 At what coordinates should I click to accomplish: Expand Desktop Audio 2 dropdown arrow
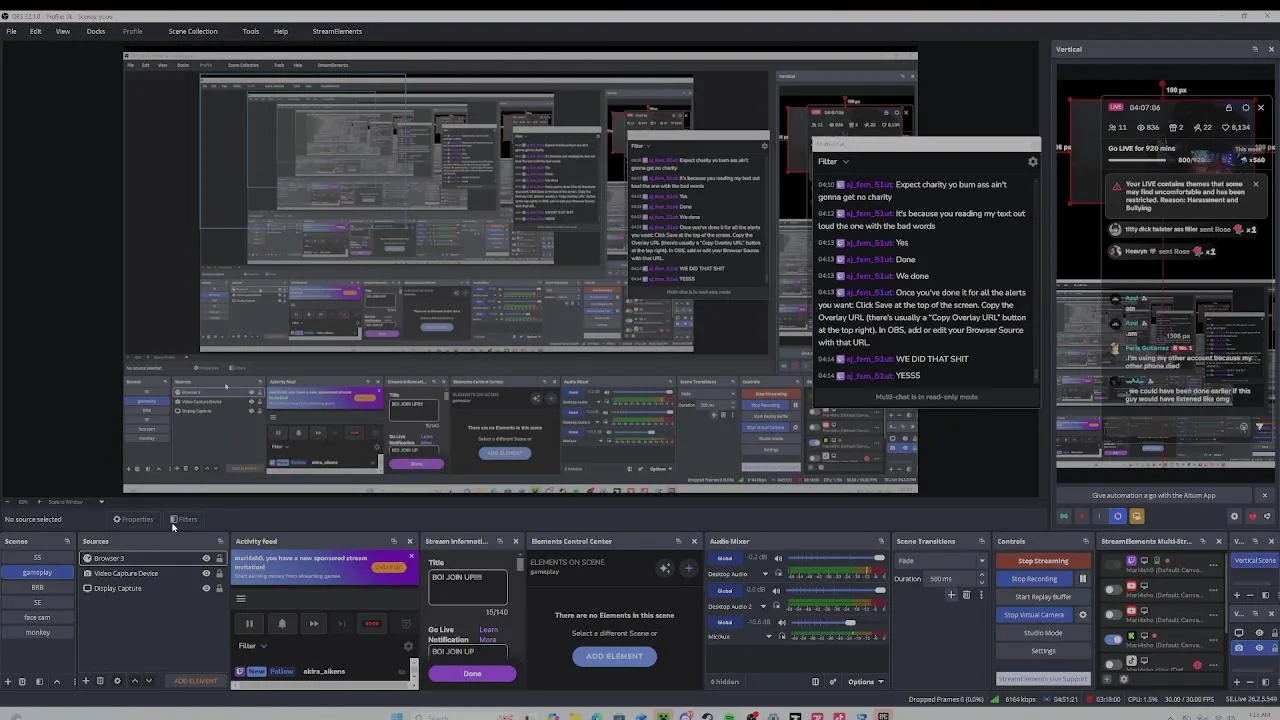764,606
